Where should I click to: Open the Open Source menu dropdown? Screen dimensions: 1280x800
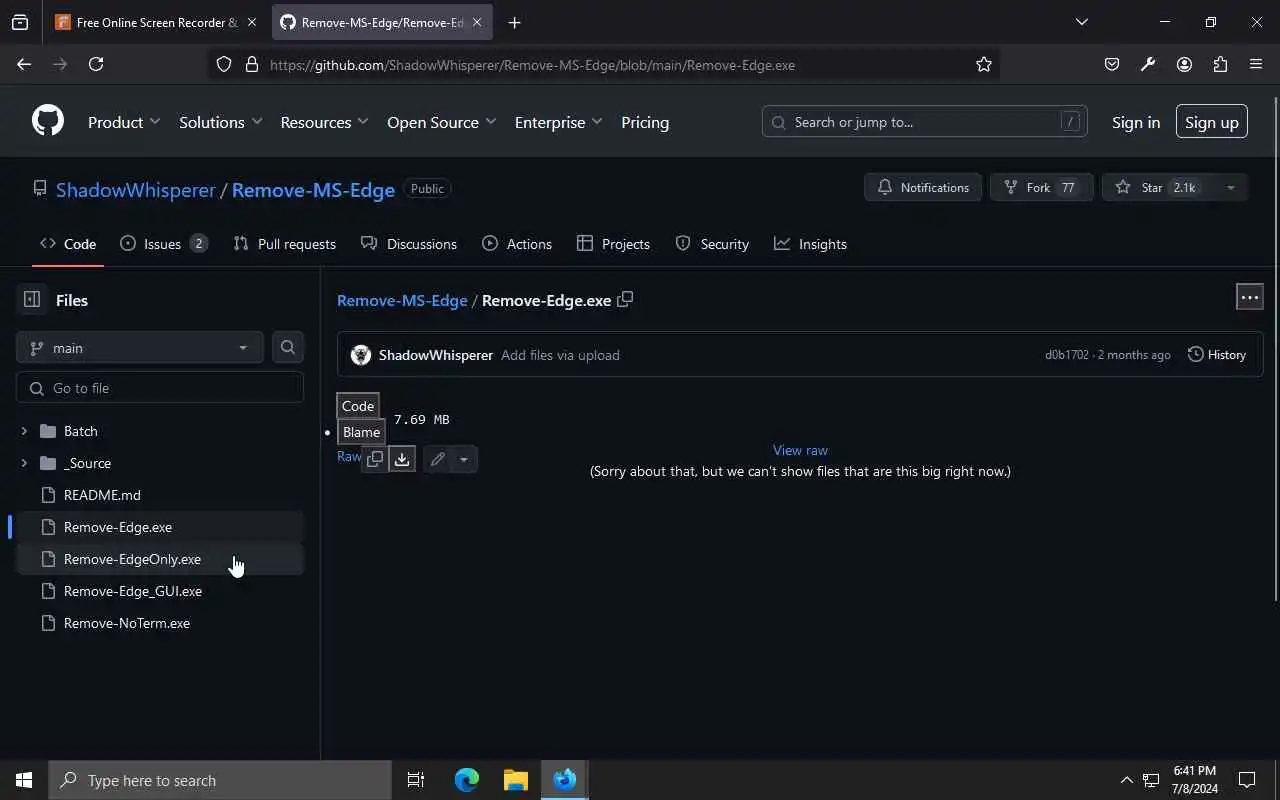coord(441,122)
